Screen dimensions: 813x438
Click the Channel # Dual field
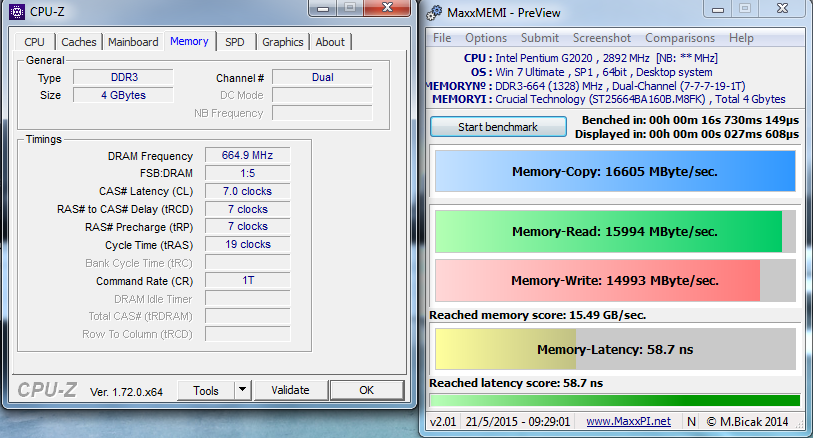322,77
